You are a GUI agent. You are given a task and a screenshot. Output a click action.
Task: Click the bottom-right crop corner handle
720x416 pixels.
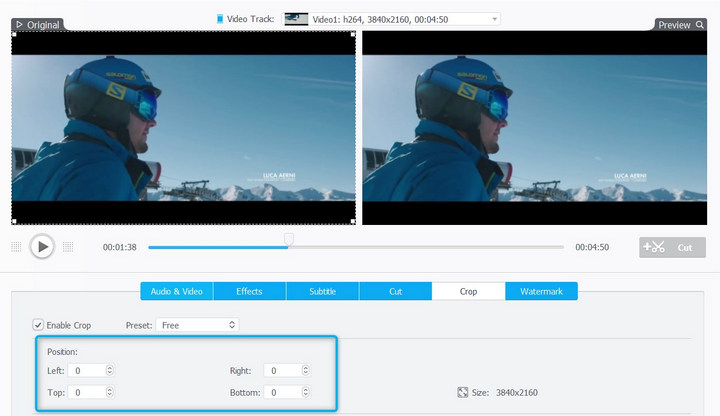355,222
